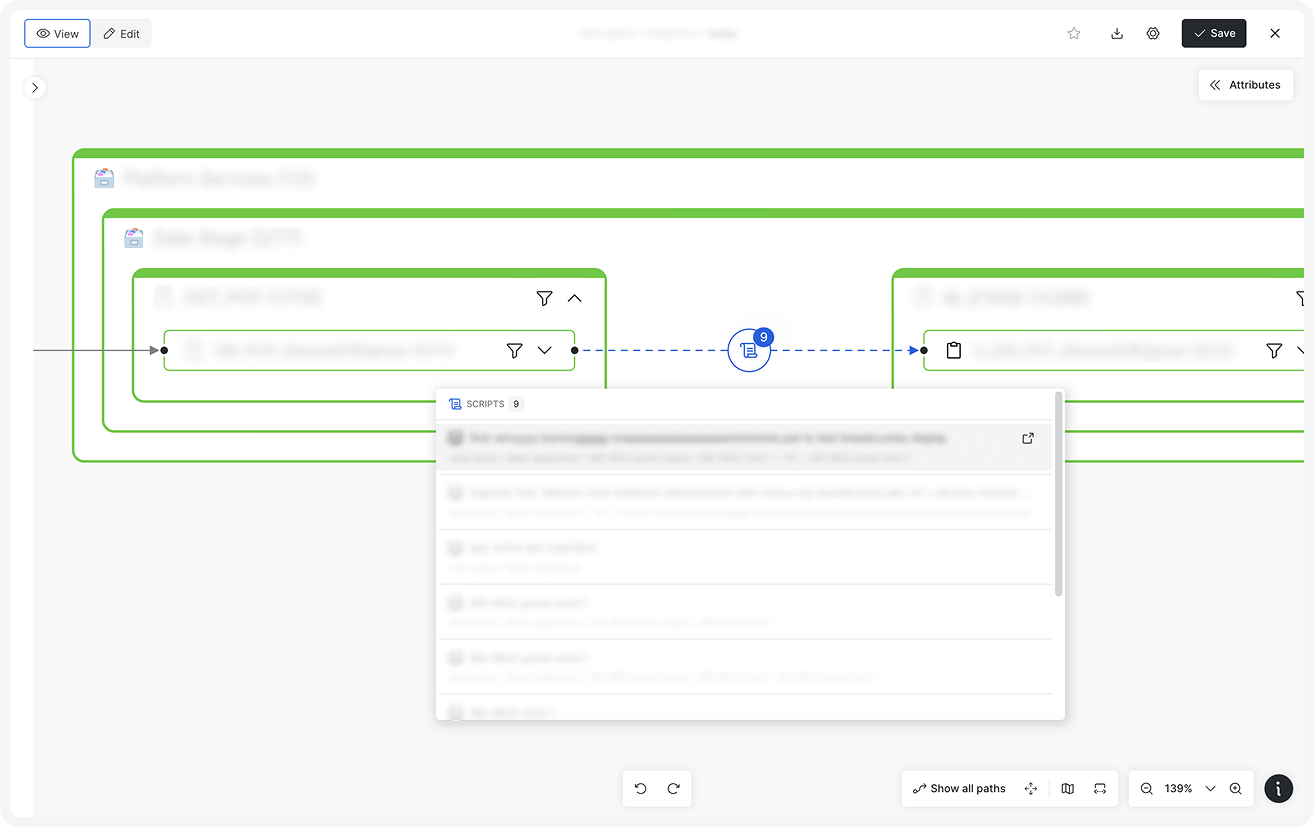The image size is (1314, 827).
Task: Click the star favorite icon
Action: tap(1074, 33)
